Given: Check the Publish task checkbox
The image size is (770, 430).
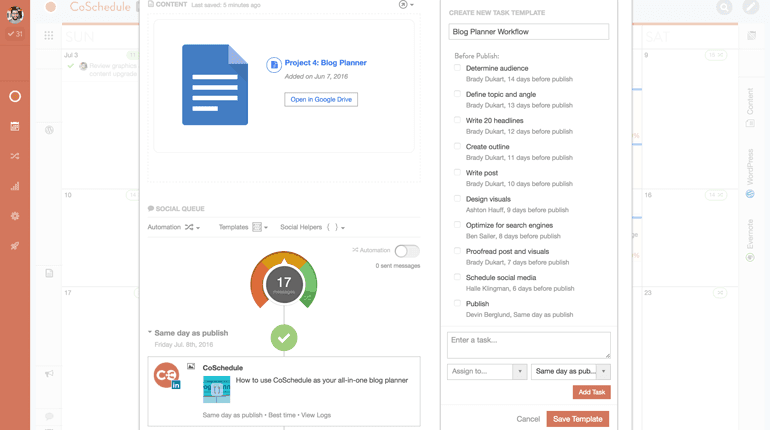Looking at the screenshot, I should point(457,303).
